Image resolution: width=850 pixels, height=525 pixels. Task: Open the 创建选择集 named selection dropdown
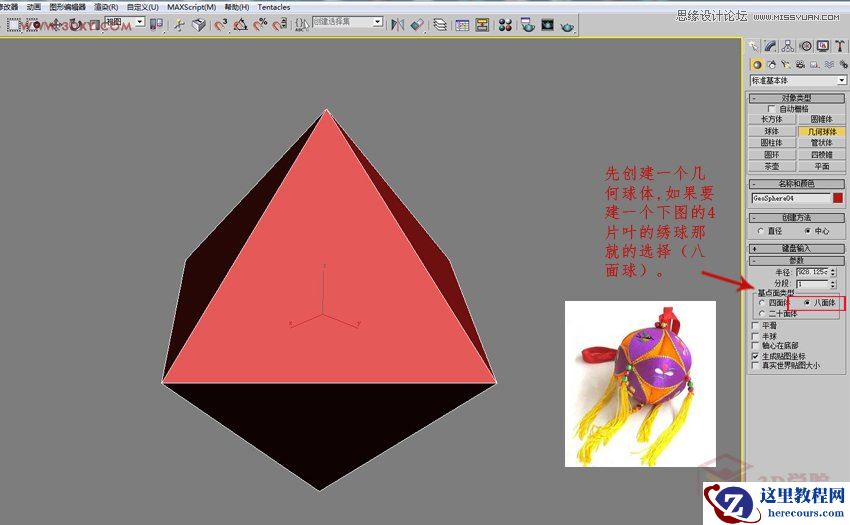[347, 22]
